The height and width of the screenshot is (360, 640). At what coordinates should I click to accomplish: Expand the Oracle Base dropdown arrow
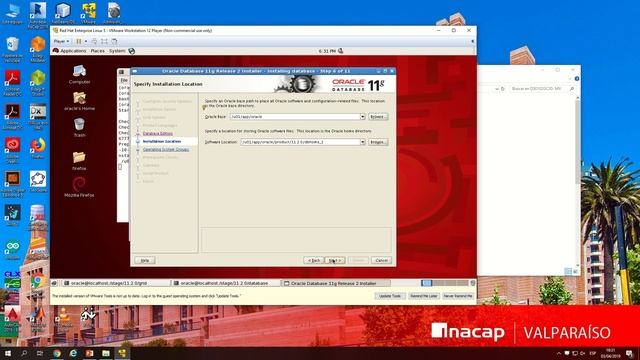coord(362,117)
